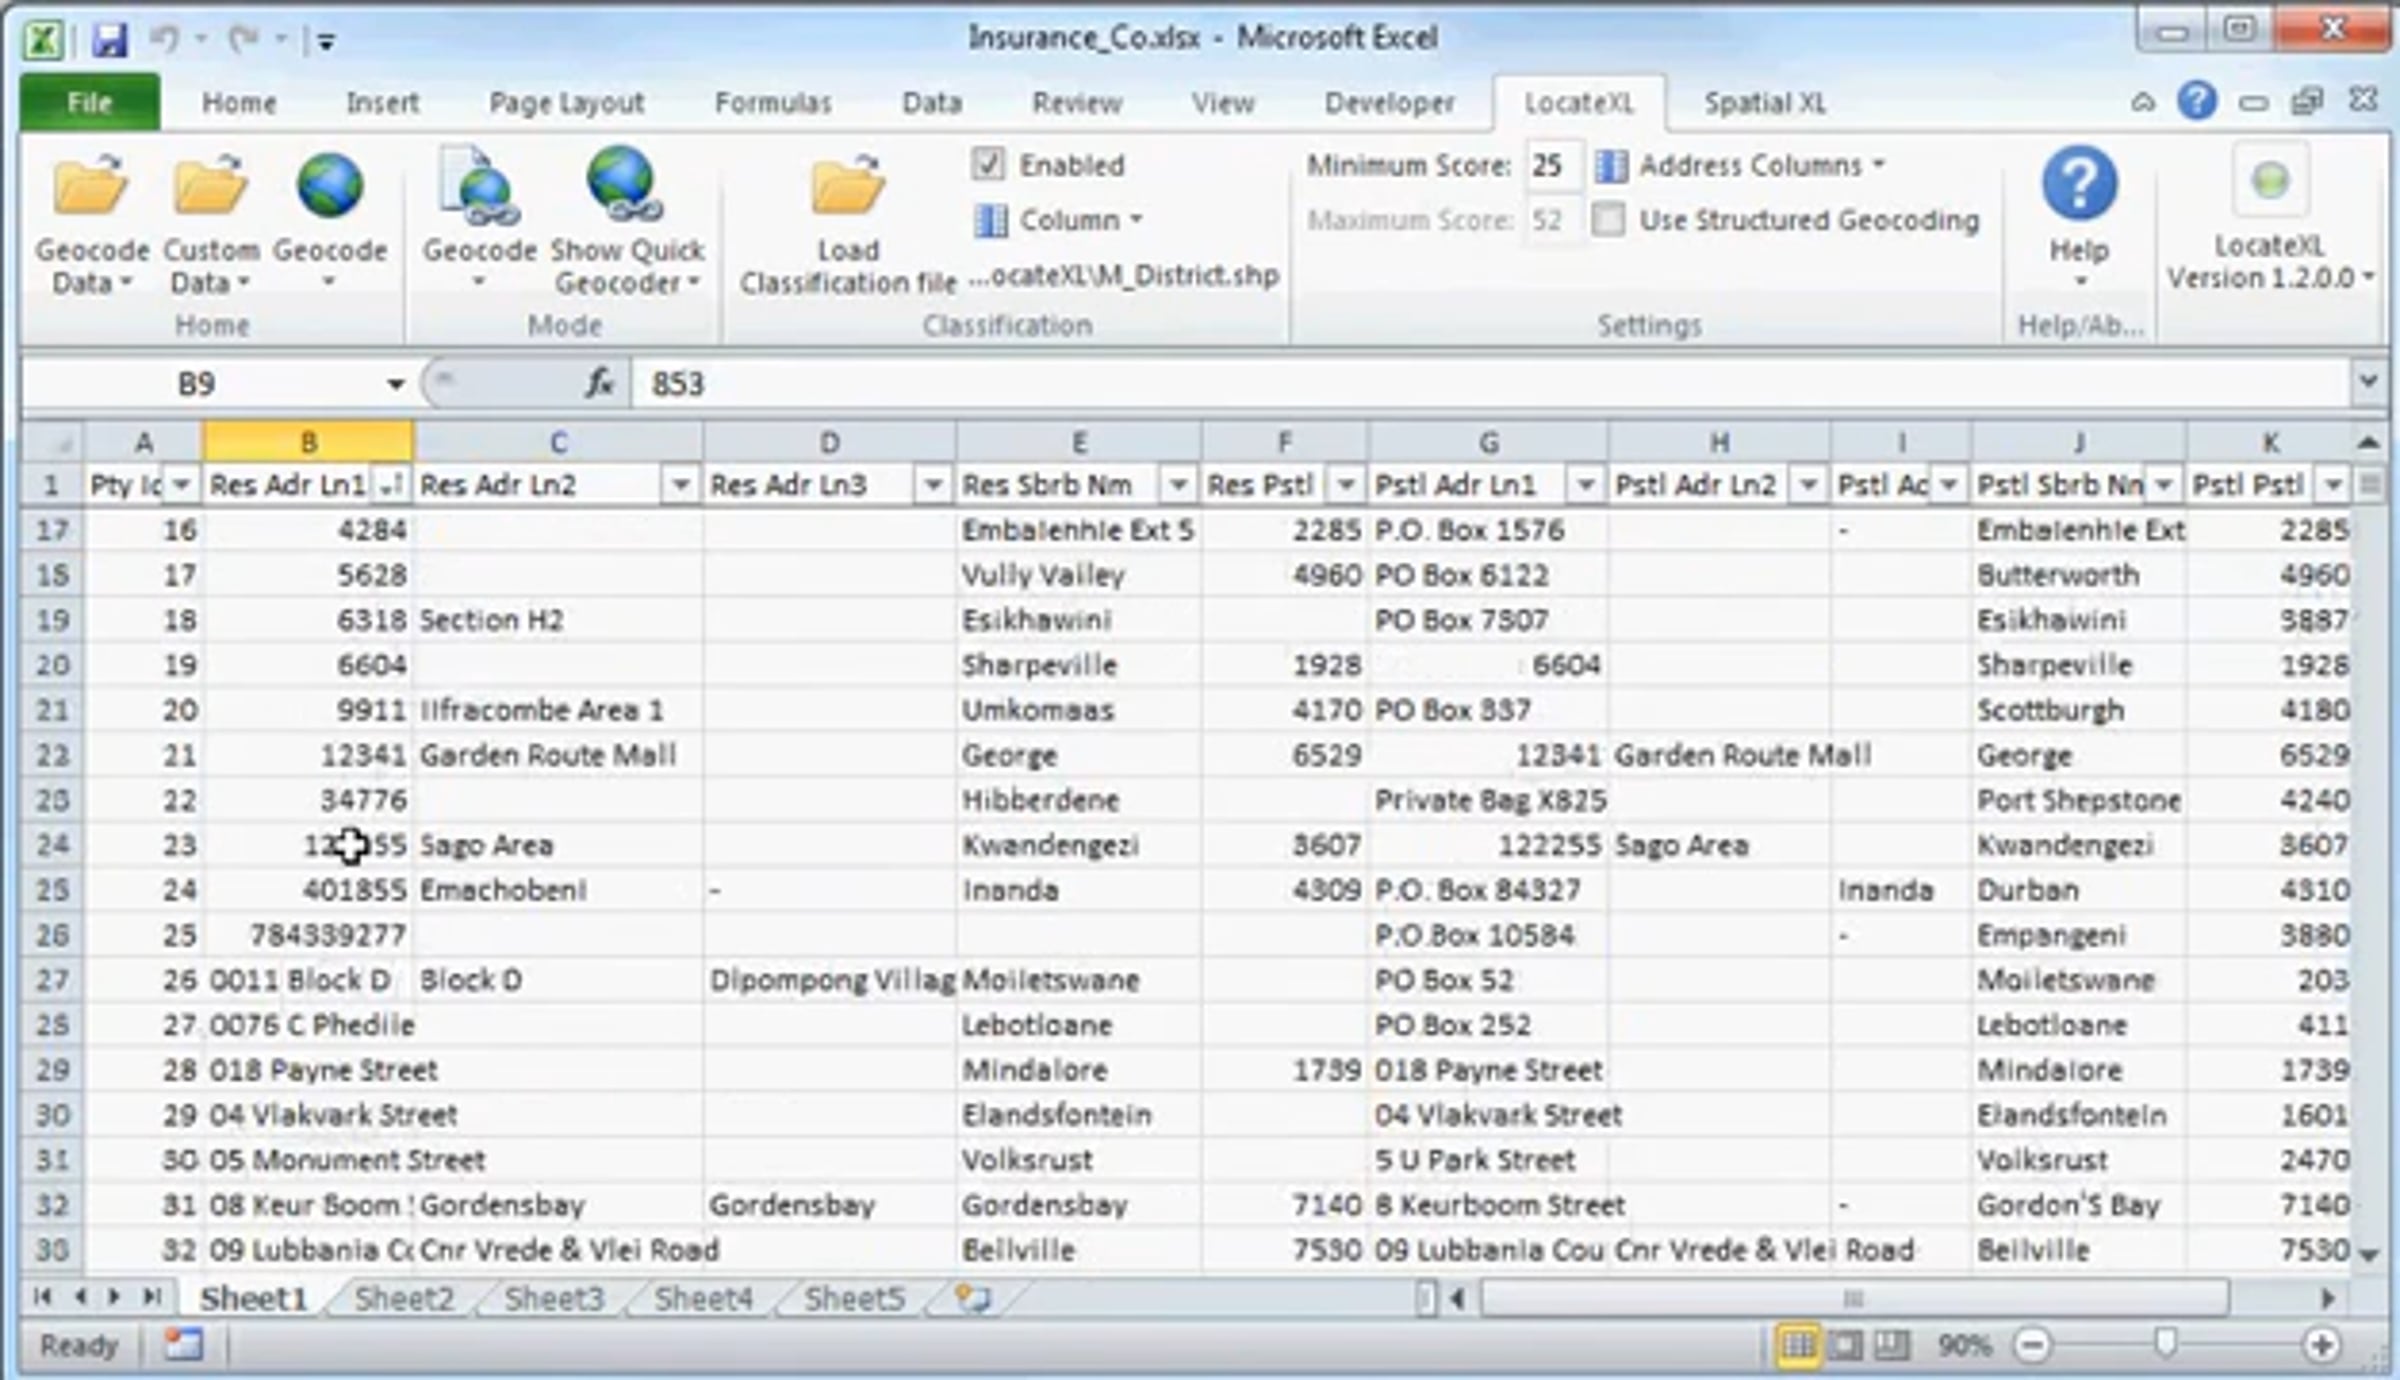
Task: Switch to Page Break Preview view icon
Action: coord(1891,1345)
